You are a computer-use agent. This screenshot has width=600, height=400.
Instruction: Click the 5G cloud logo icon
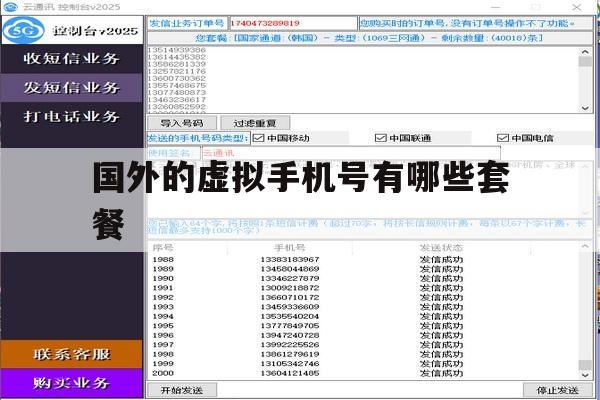[24, 30]
